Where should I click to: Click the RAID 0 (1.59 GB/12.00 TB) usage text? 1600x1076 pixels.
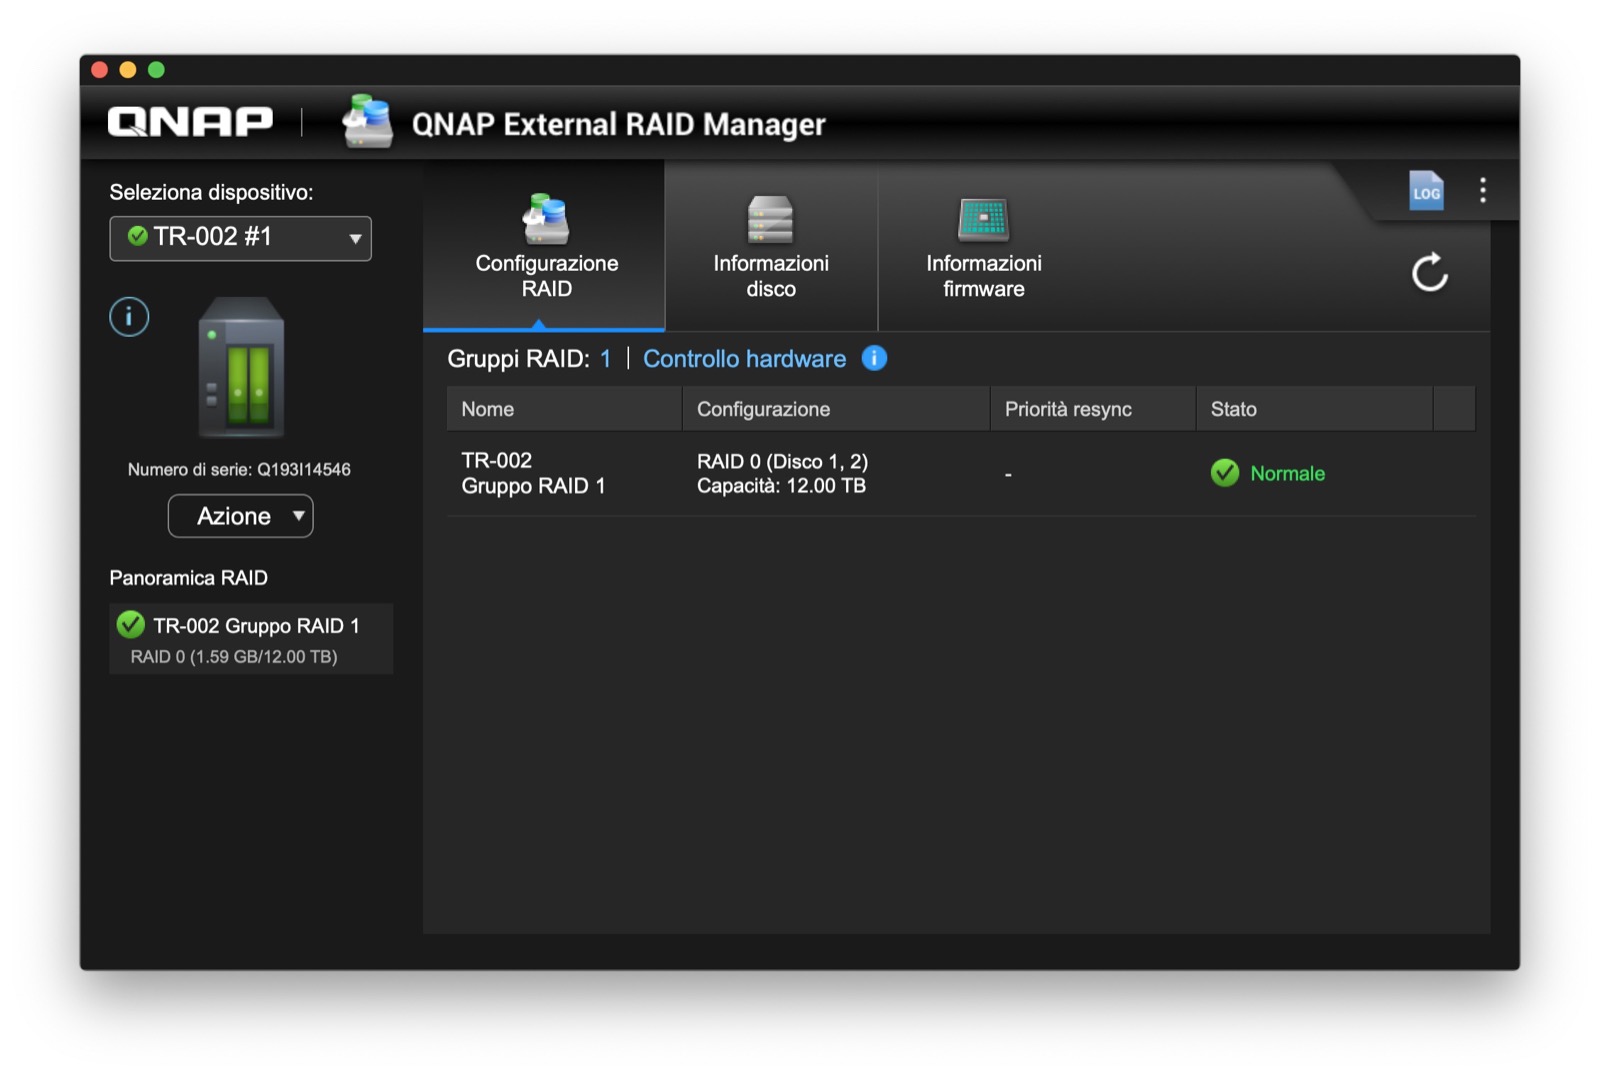point(234,657)
